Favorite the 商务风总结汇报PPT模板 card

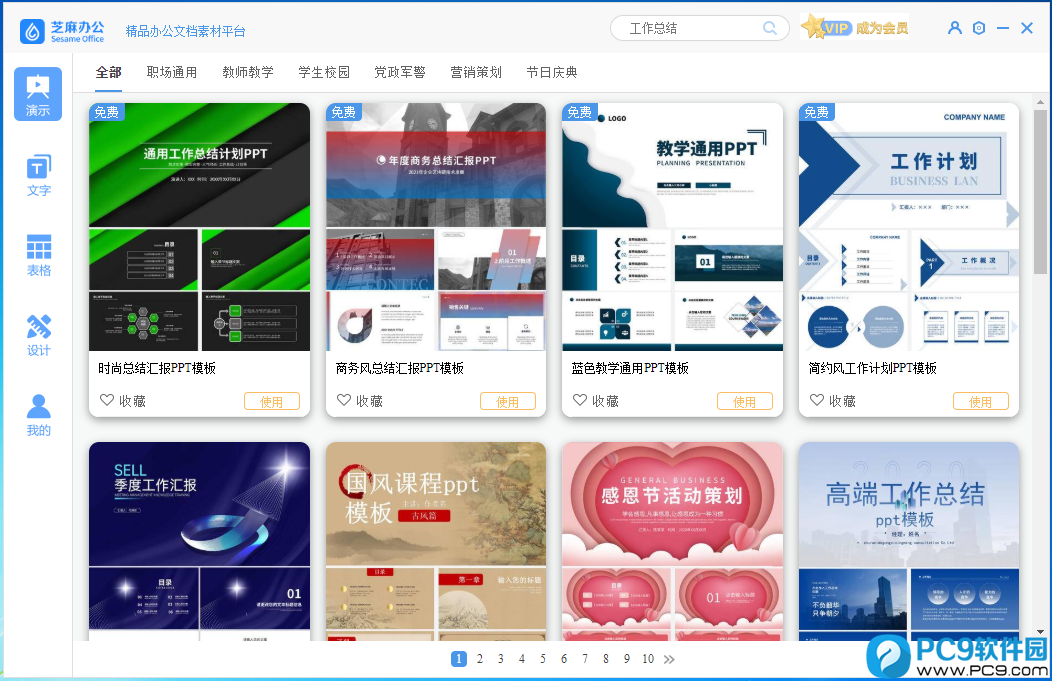[359, 401]
